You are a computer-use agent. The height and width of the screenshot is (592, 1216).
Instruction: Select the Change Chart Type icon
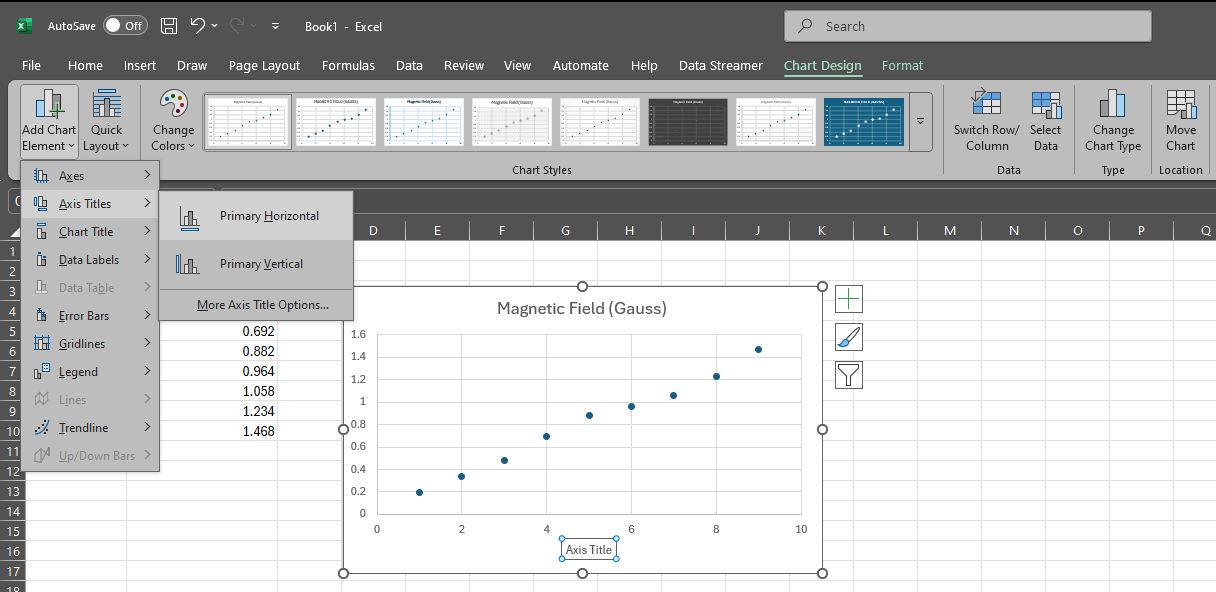pos(1113,120)
